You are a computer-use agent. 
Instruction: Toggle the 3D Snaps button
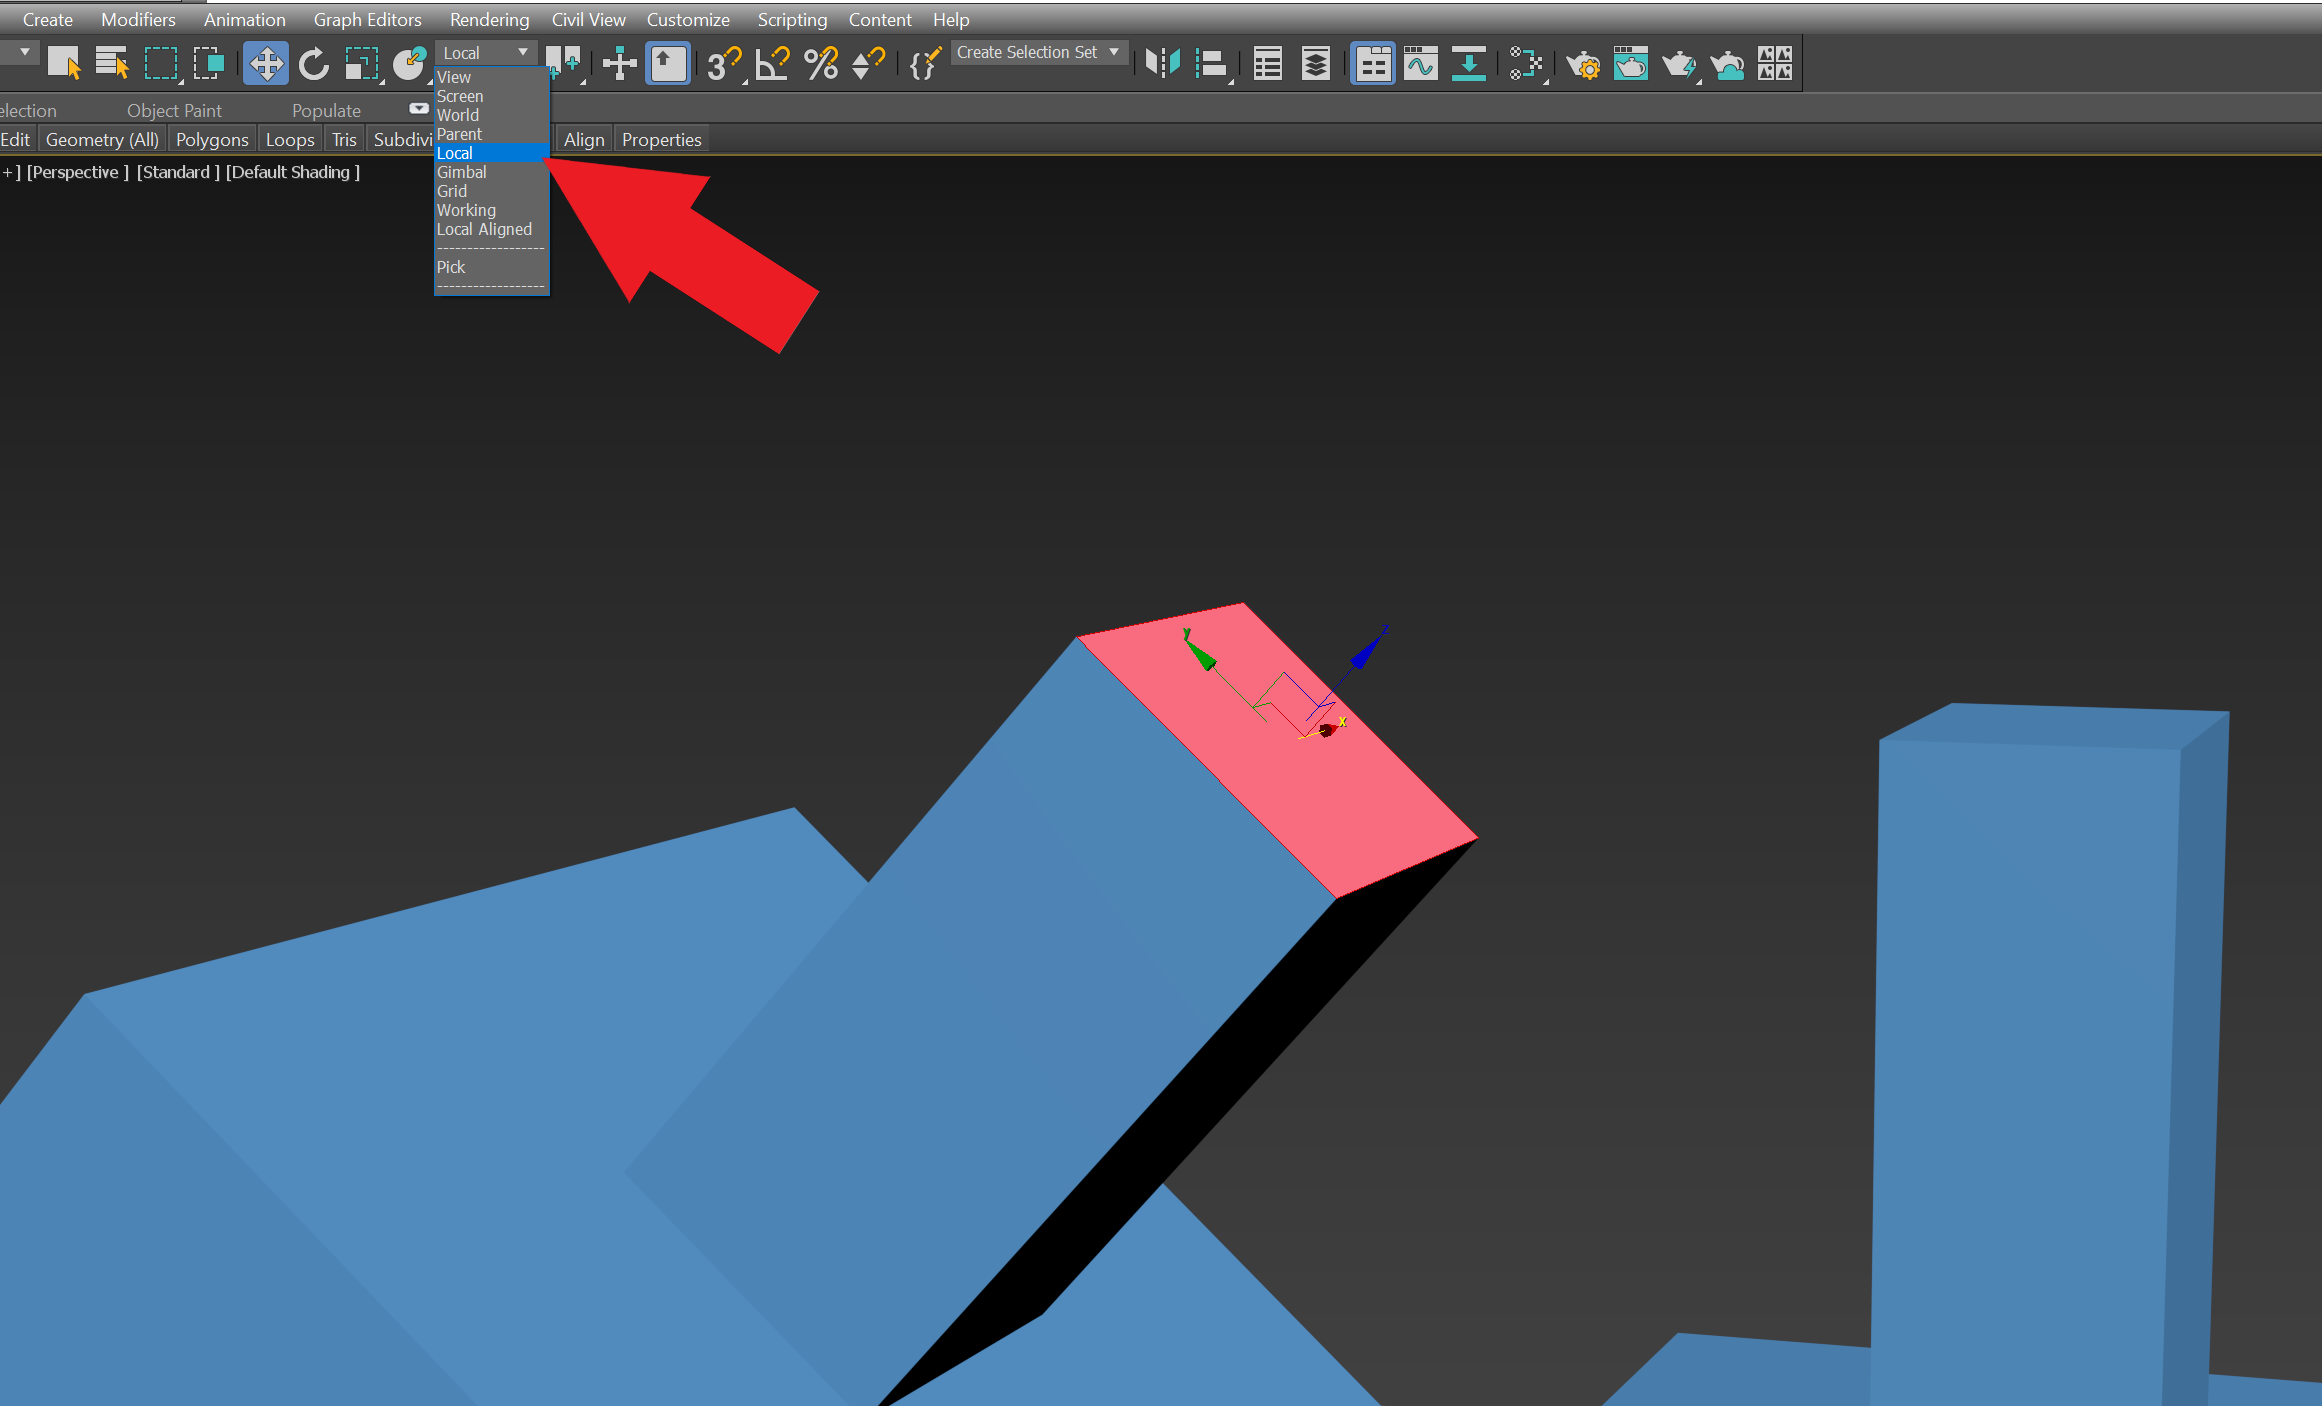point(724,64)
